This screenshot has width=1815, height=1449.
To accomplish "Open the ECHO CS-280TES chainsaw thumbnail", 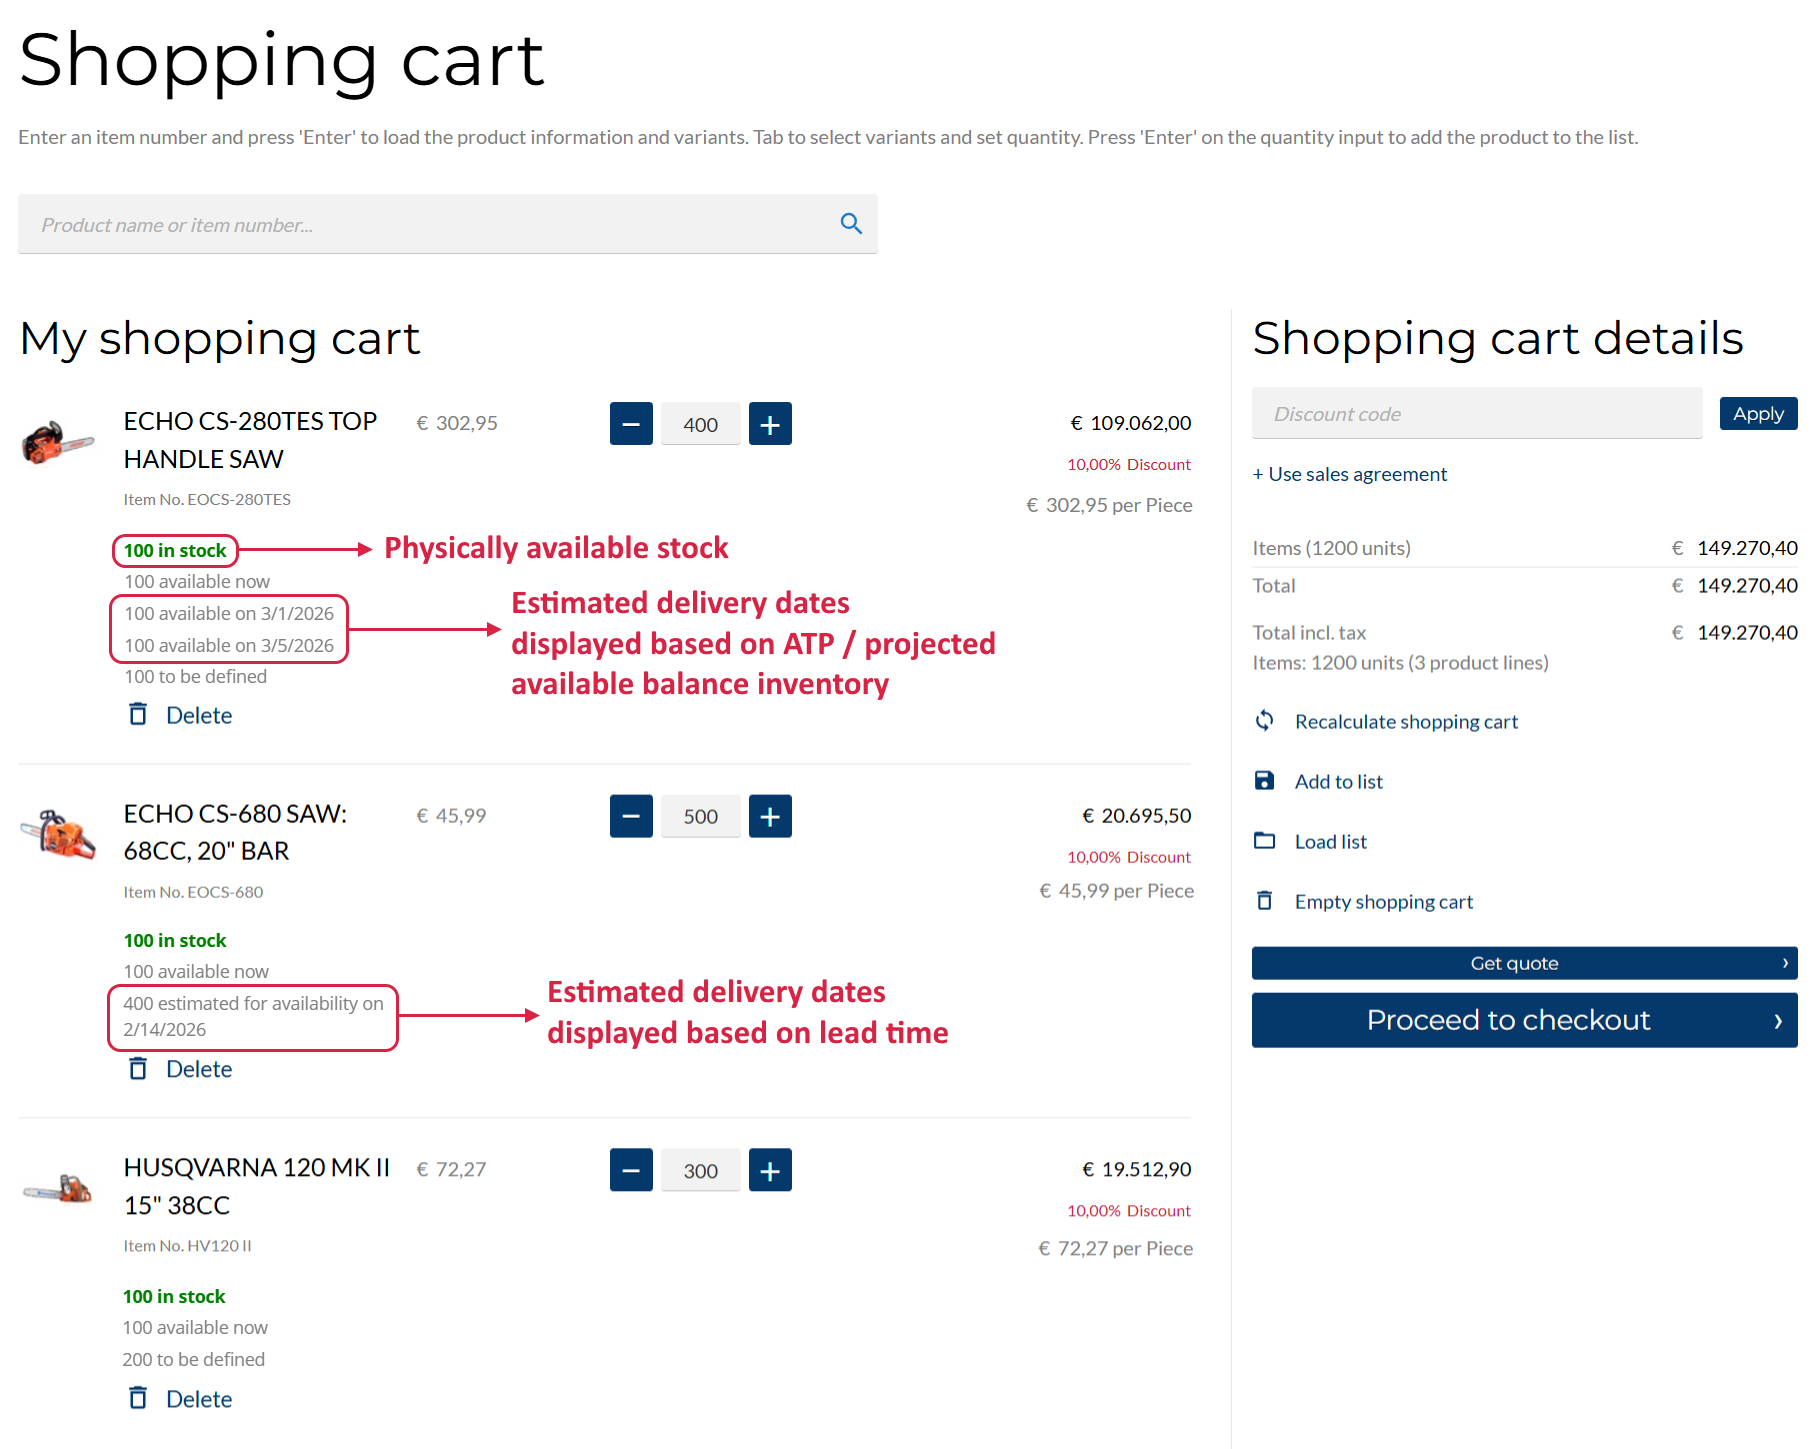I will [x=58, y=442].
